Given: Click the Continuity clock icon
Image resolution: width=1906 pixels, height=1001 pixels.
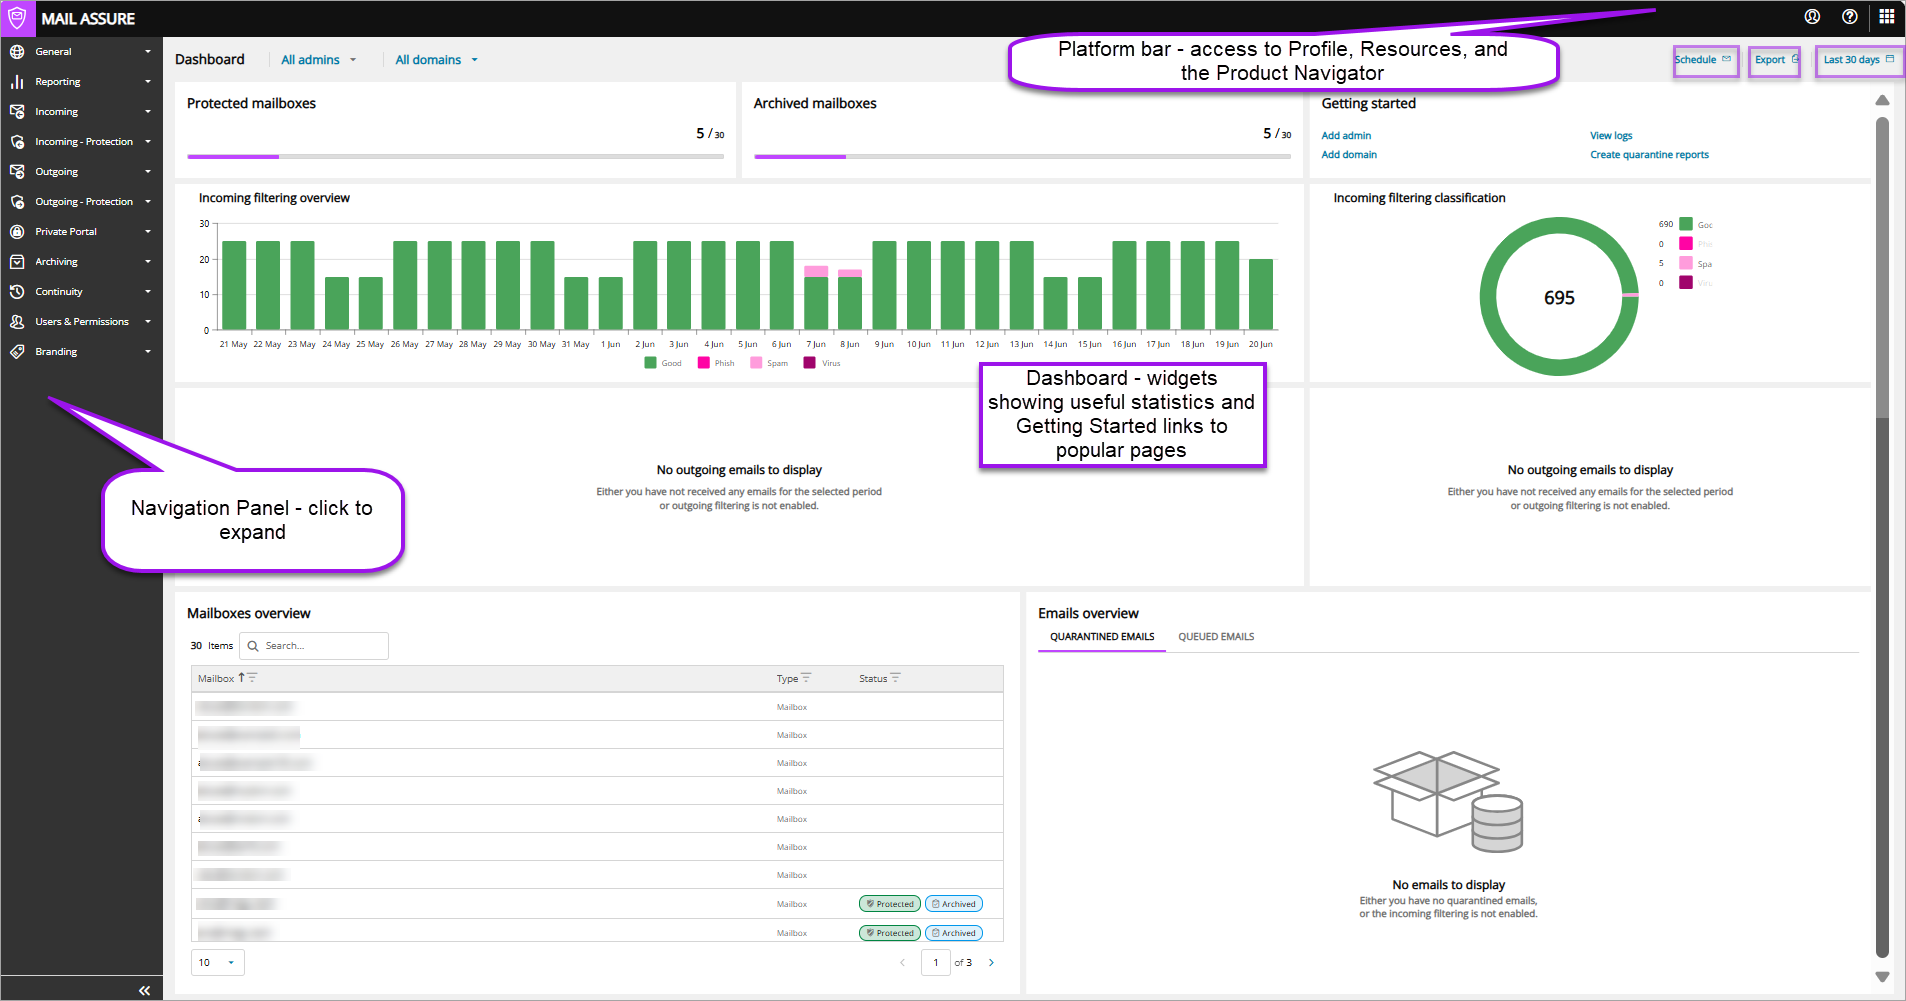Looking at the screenshot, I should click(17, 292).
